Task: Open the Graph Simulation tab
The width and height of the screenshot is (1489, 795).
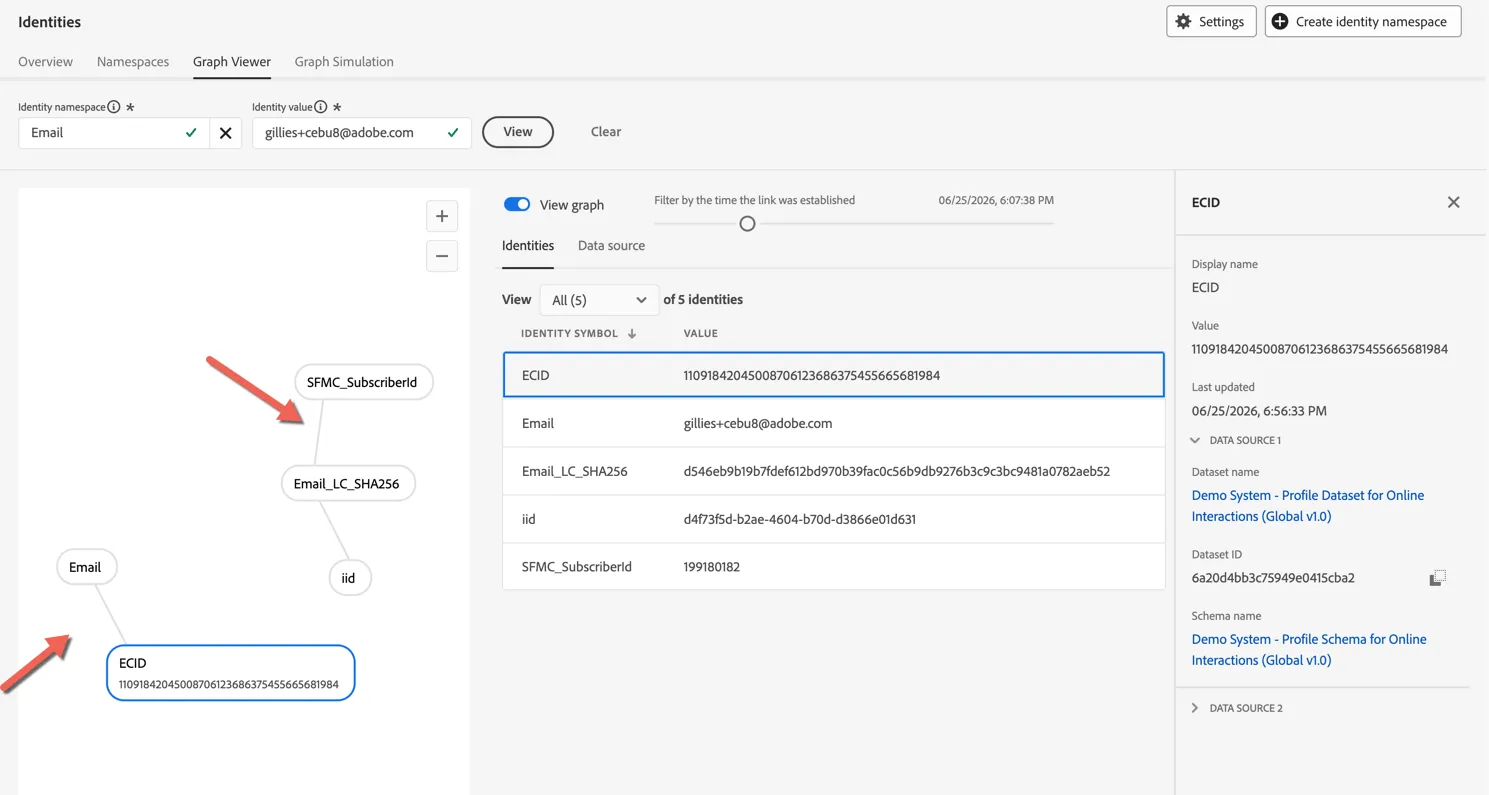Action: click(x=344, y=62)
